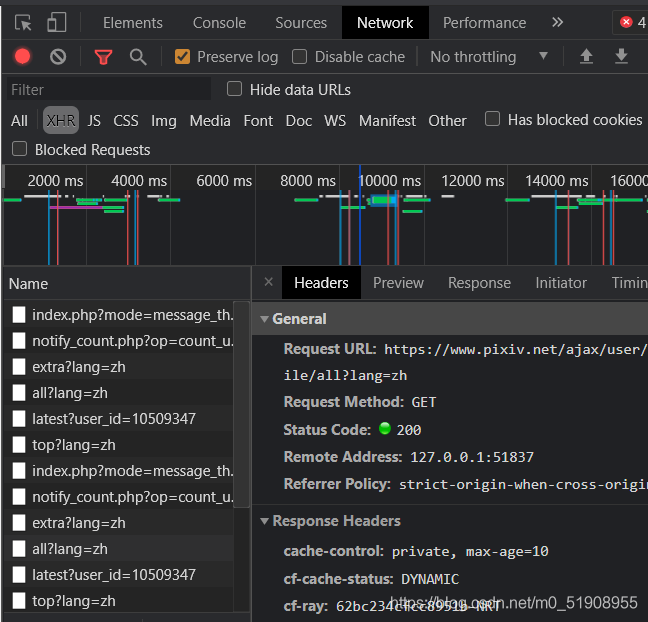The width and height of the screenshot is (648, 622).
Task: Show more DevTools tabs chevron
Action: (557, 22)
